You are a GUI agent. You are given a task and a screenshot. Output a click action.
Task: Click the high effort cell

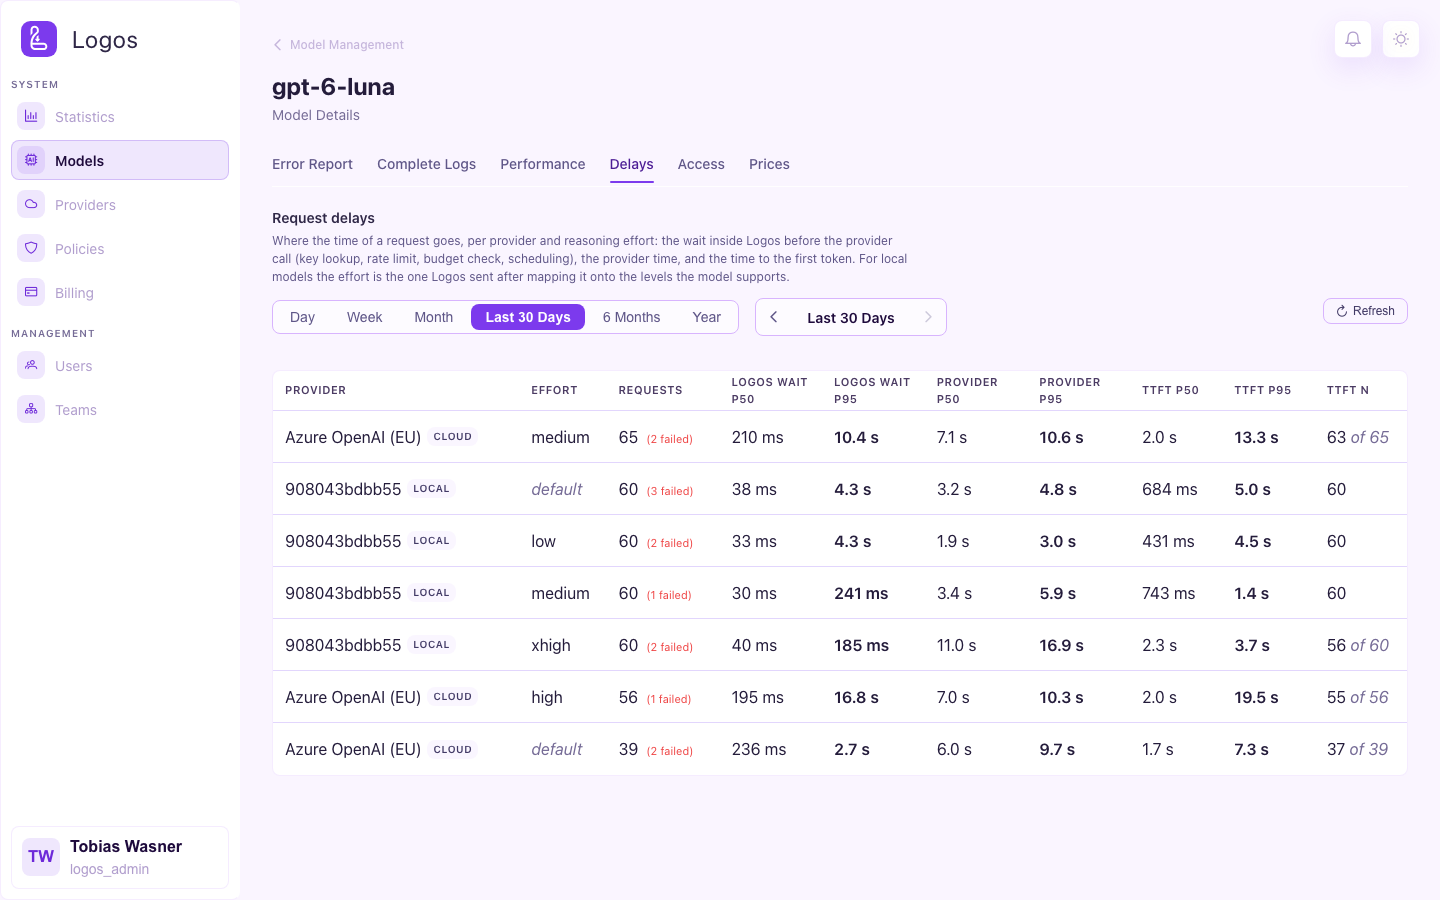coord(547,697)
